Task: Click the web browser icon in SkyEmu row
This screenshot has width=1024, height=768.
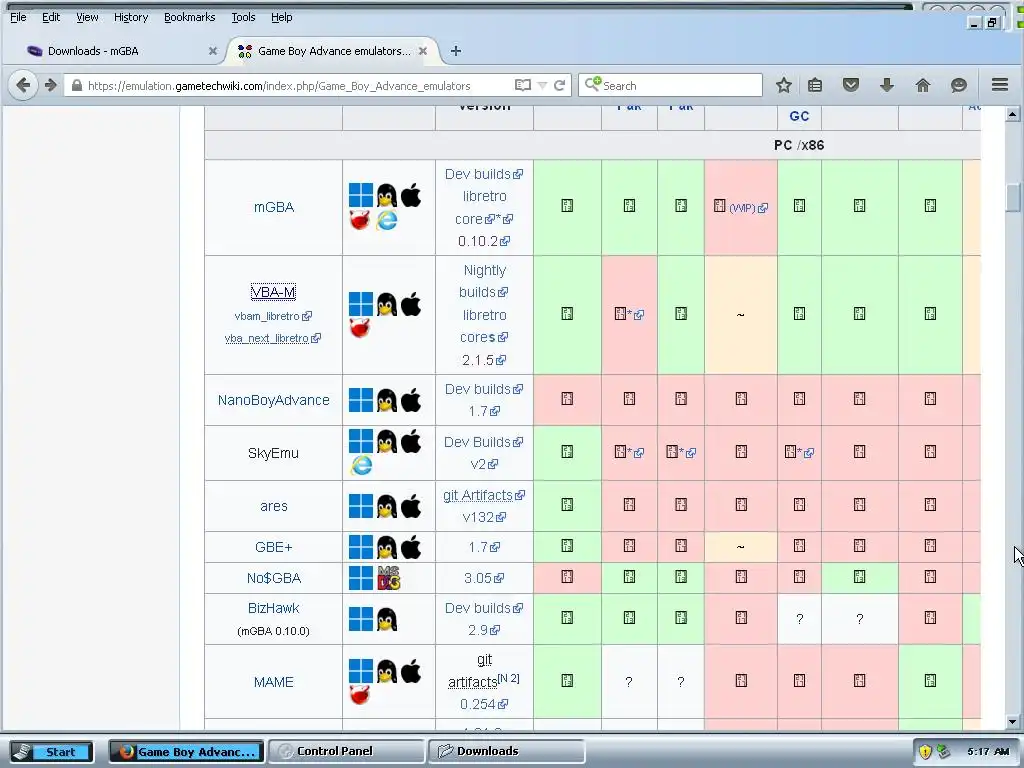Action: pos(361,465)
